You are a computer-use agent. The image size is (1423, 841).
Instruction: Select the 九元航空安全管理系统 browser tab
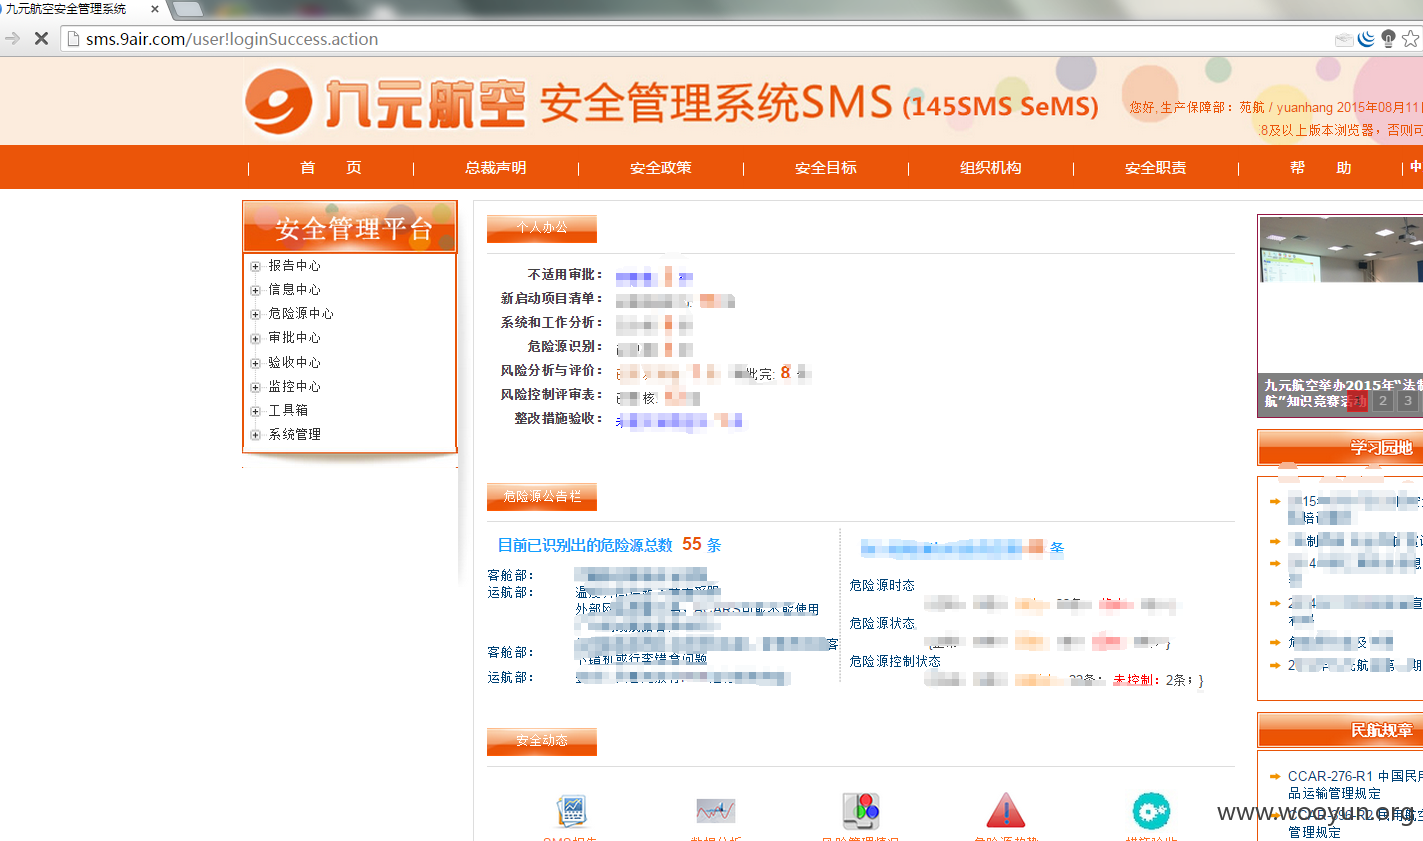80,9
